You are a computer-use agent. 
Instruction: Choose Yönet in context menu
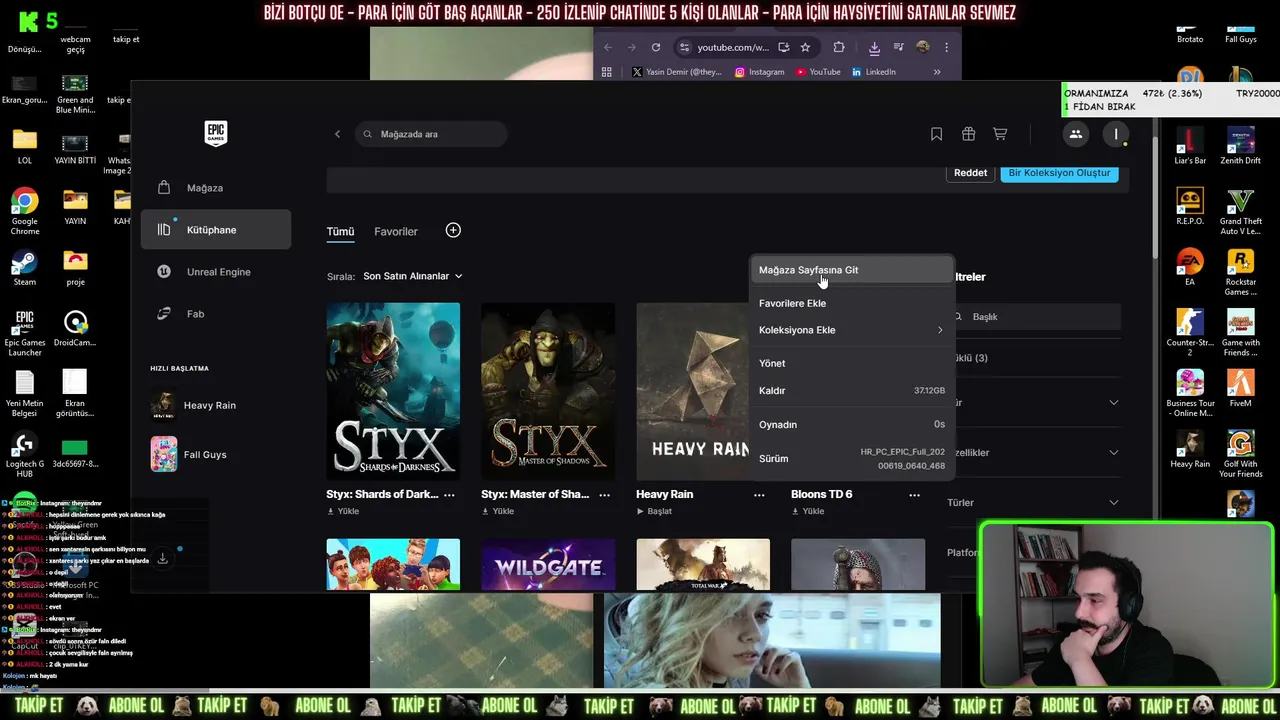(x=852, y=363)
